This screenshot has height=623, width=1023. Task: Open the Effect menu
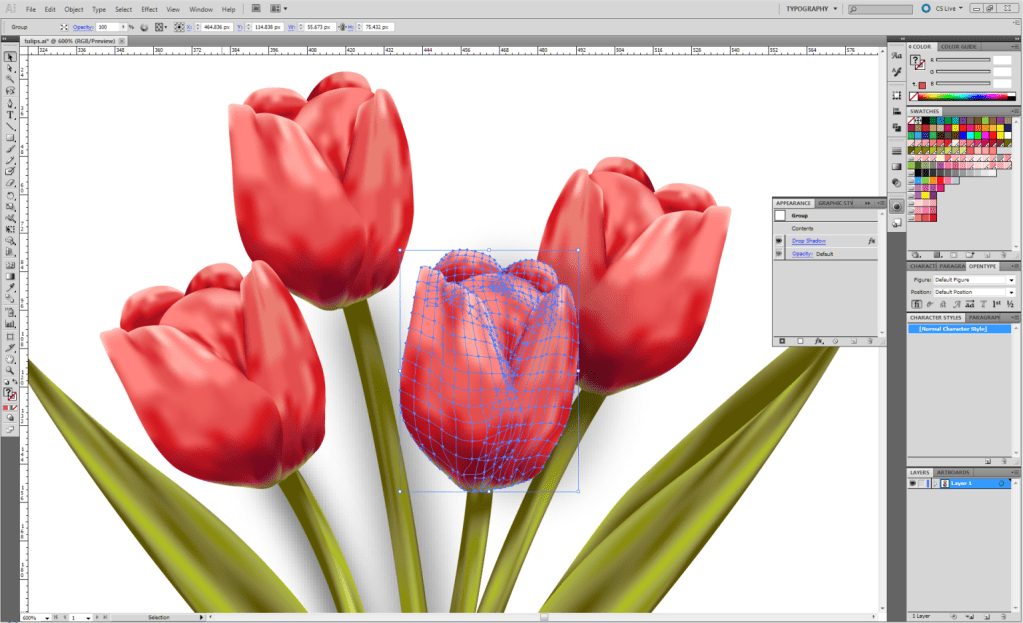pos(148,9)
